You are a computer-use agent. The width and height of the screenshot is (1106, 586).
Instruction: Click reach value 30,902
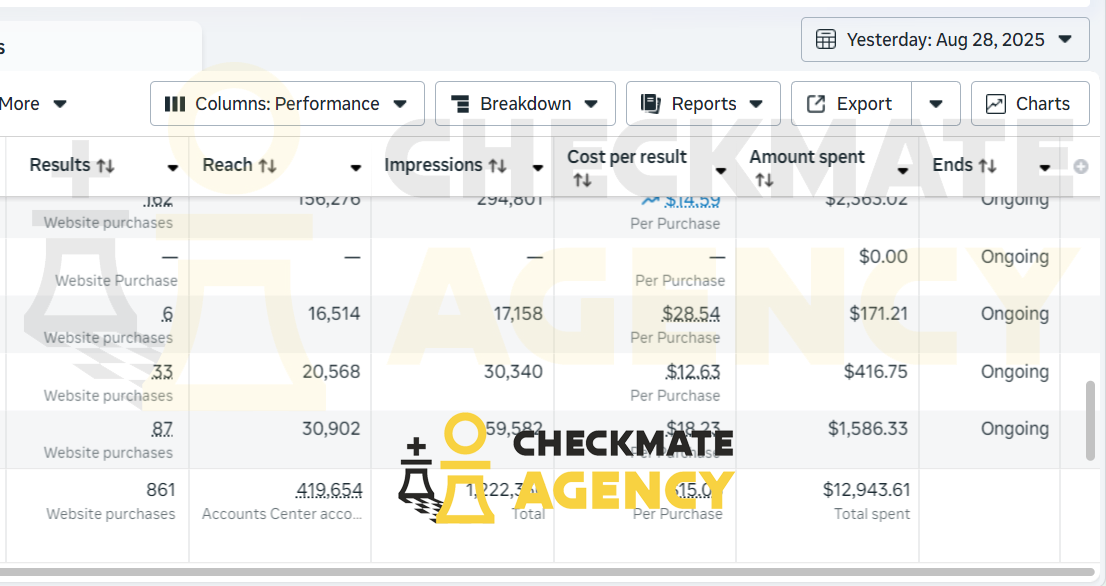332,429
